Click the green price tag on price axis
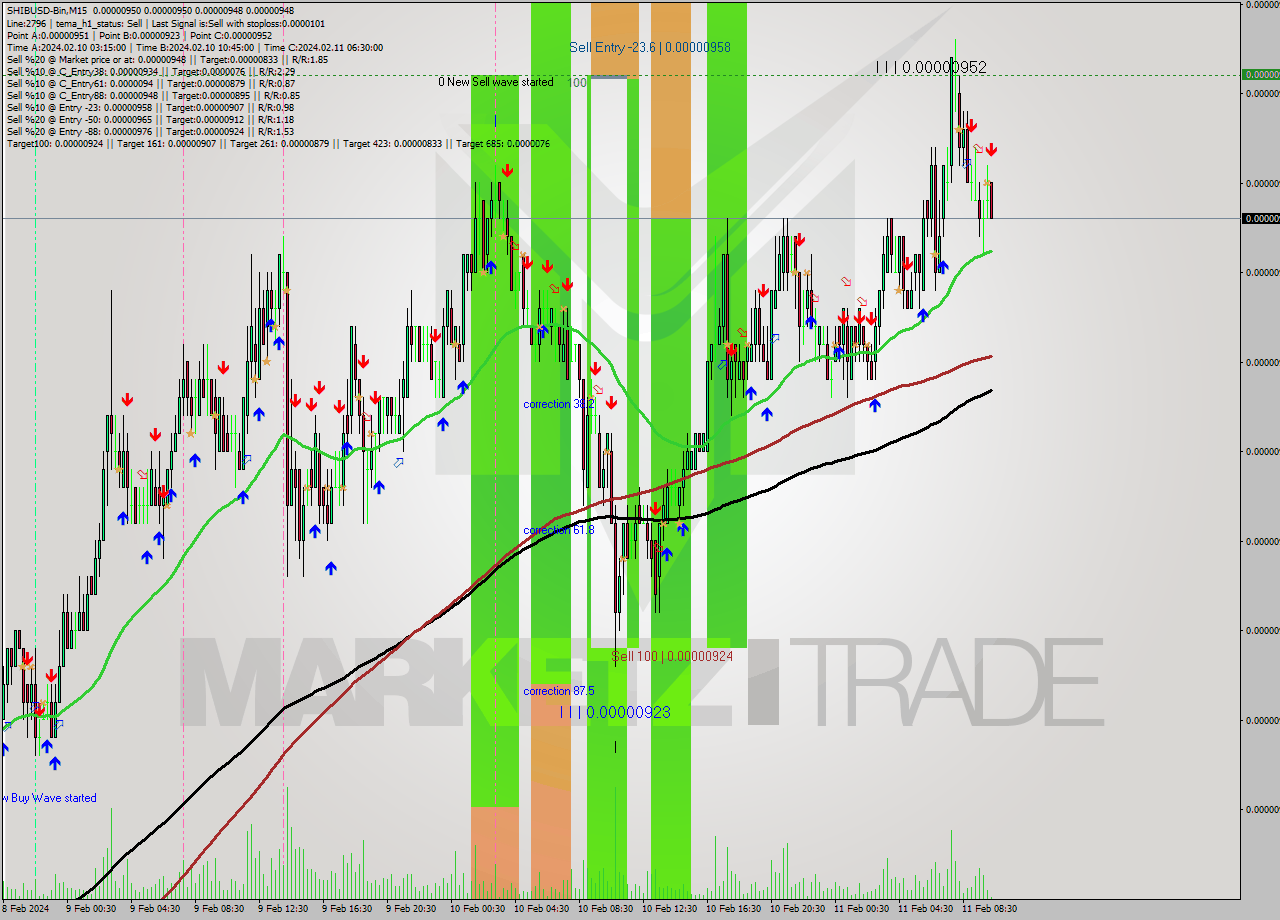 [1260, 74]
